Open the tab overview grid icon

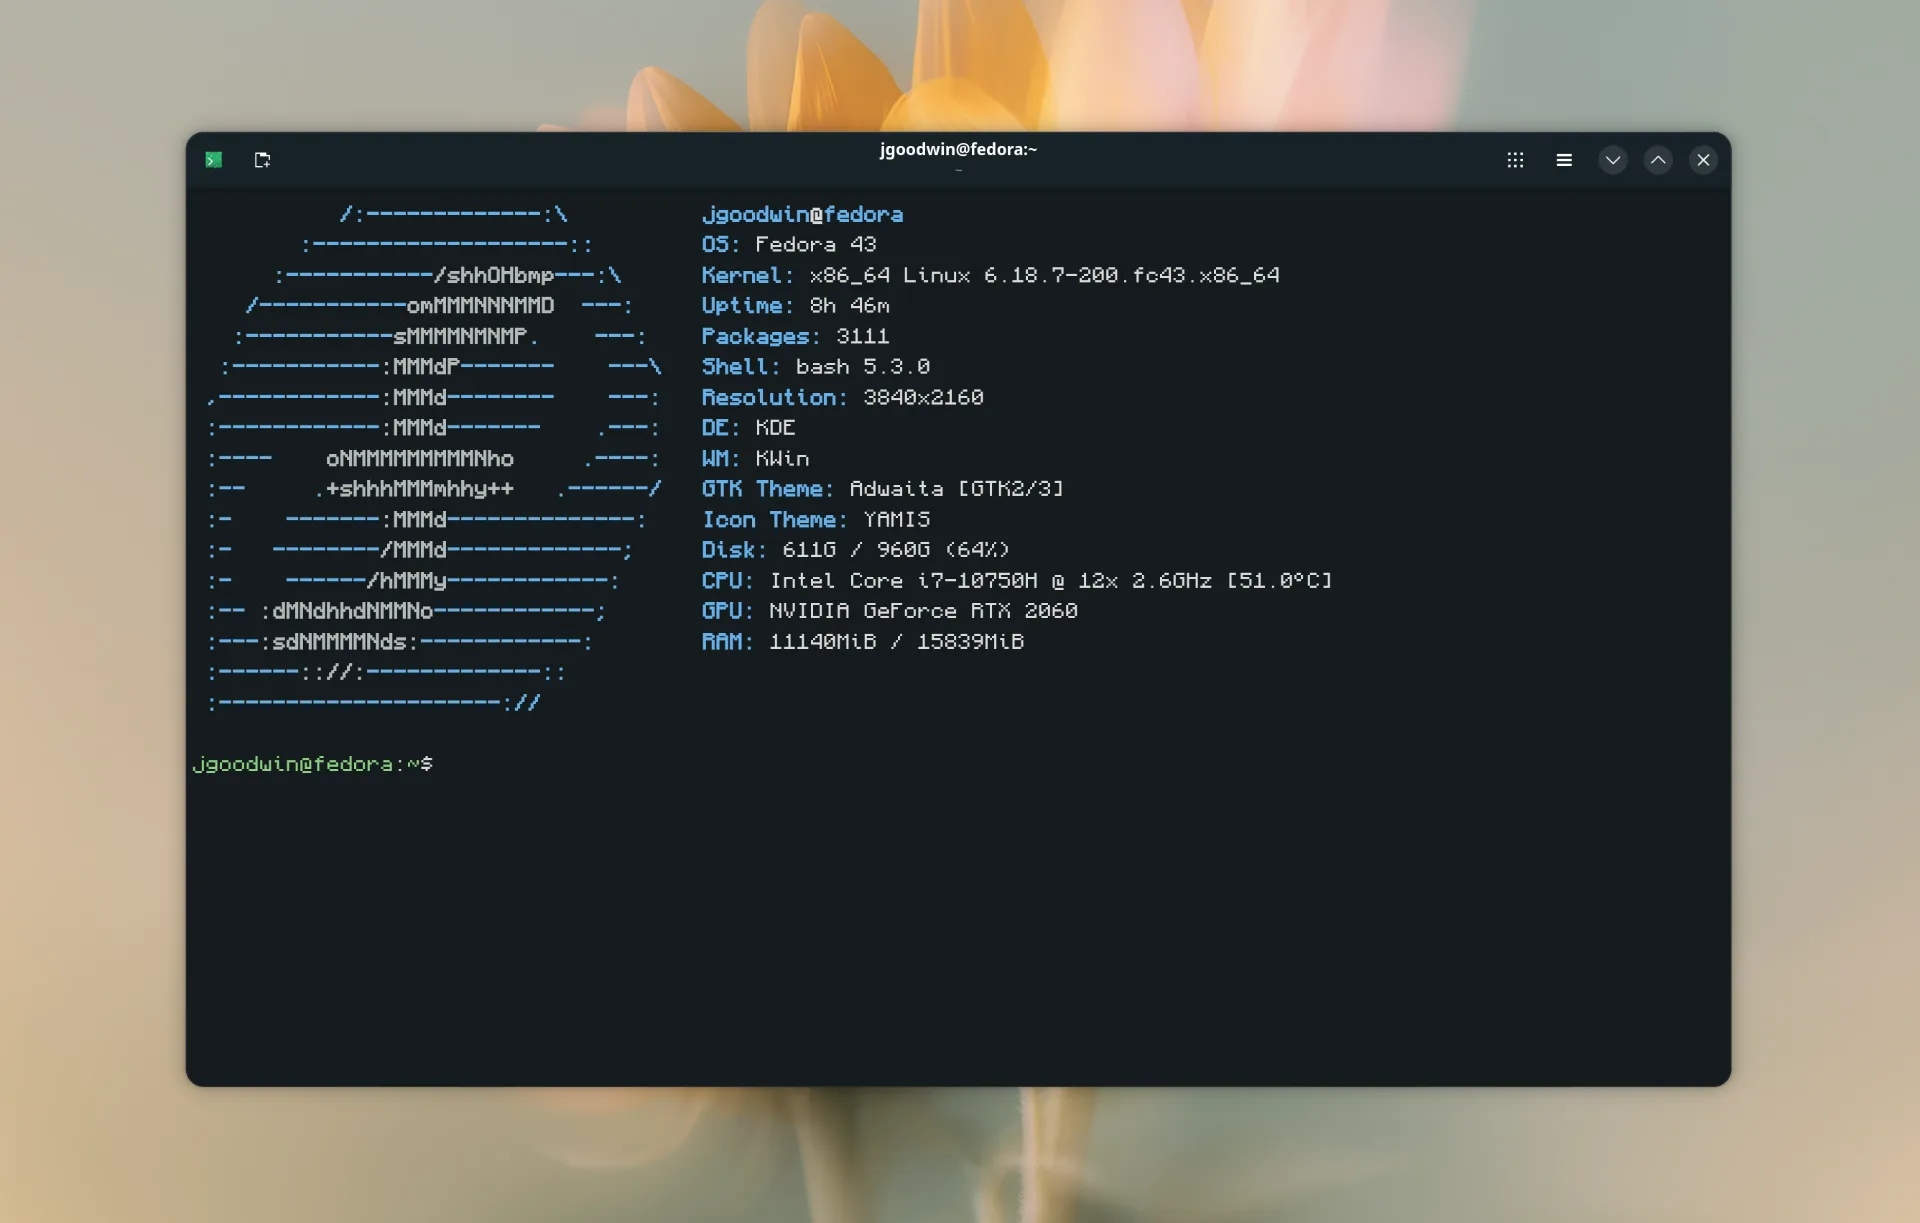click(x=1516, y=159)
